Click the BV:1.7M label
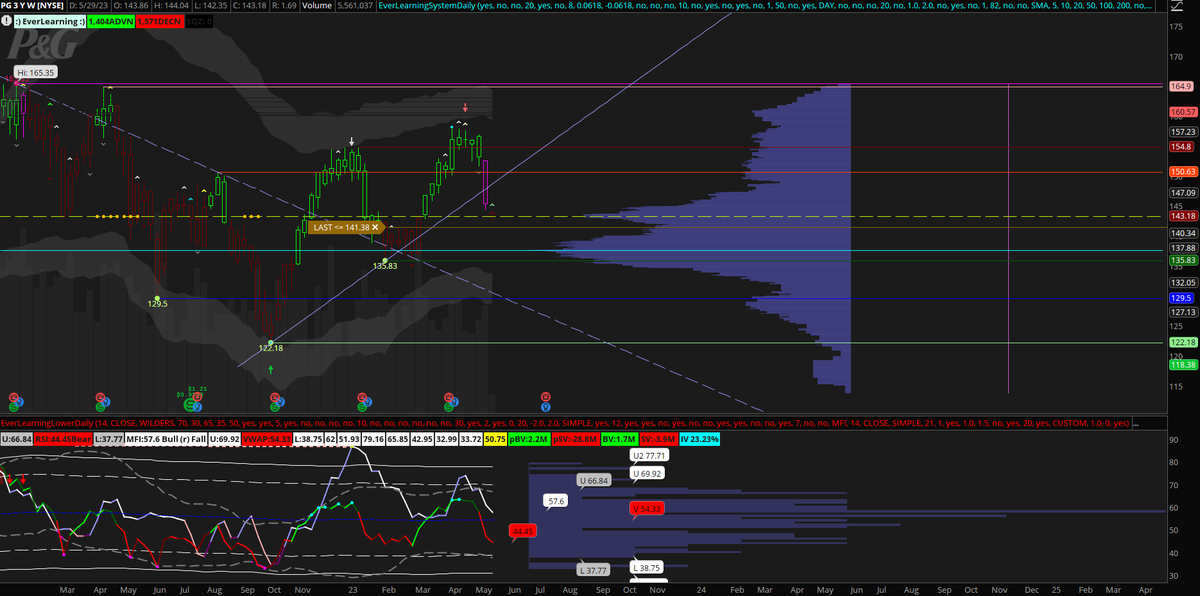This screenshot has width=1200, height=596. pos(619,439)
